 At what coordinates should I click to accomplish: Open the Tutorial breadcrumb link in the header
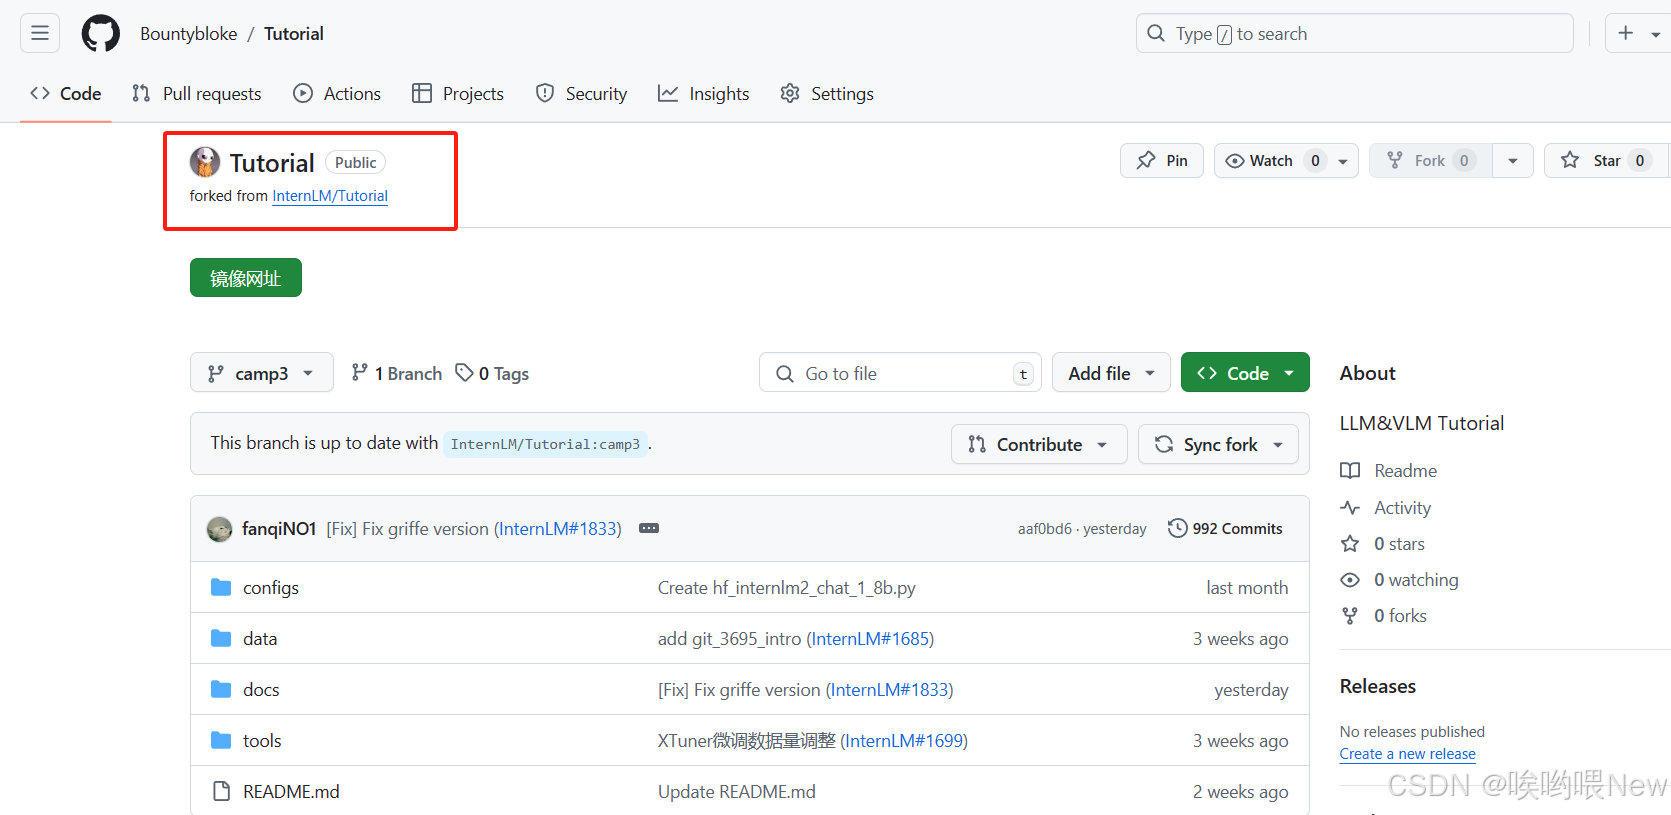coord(294,33)
